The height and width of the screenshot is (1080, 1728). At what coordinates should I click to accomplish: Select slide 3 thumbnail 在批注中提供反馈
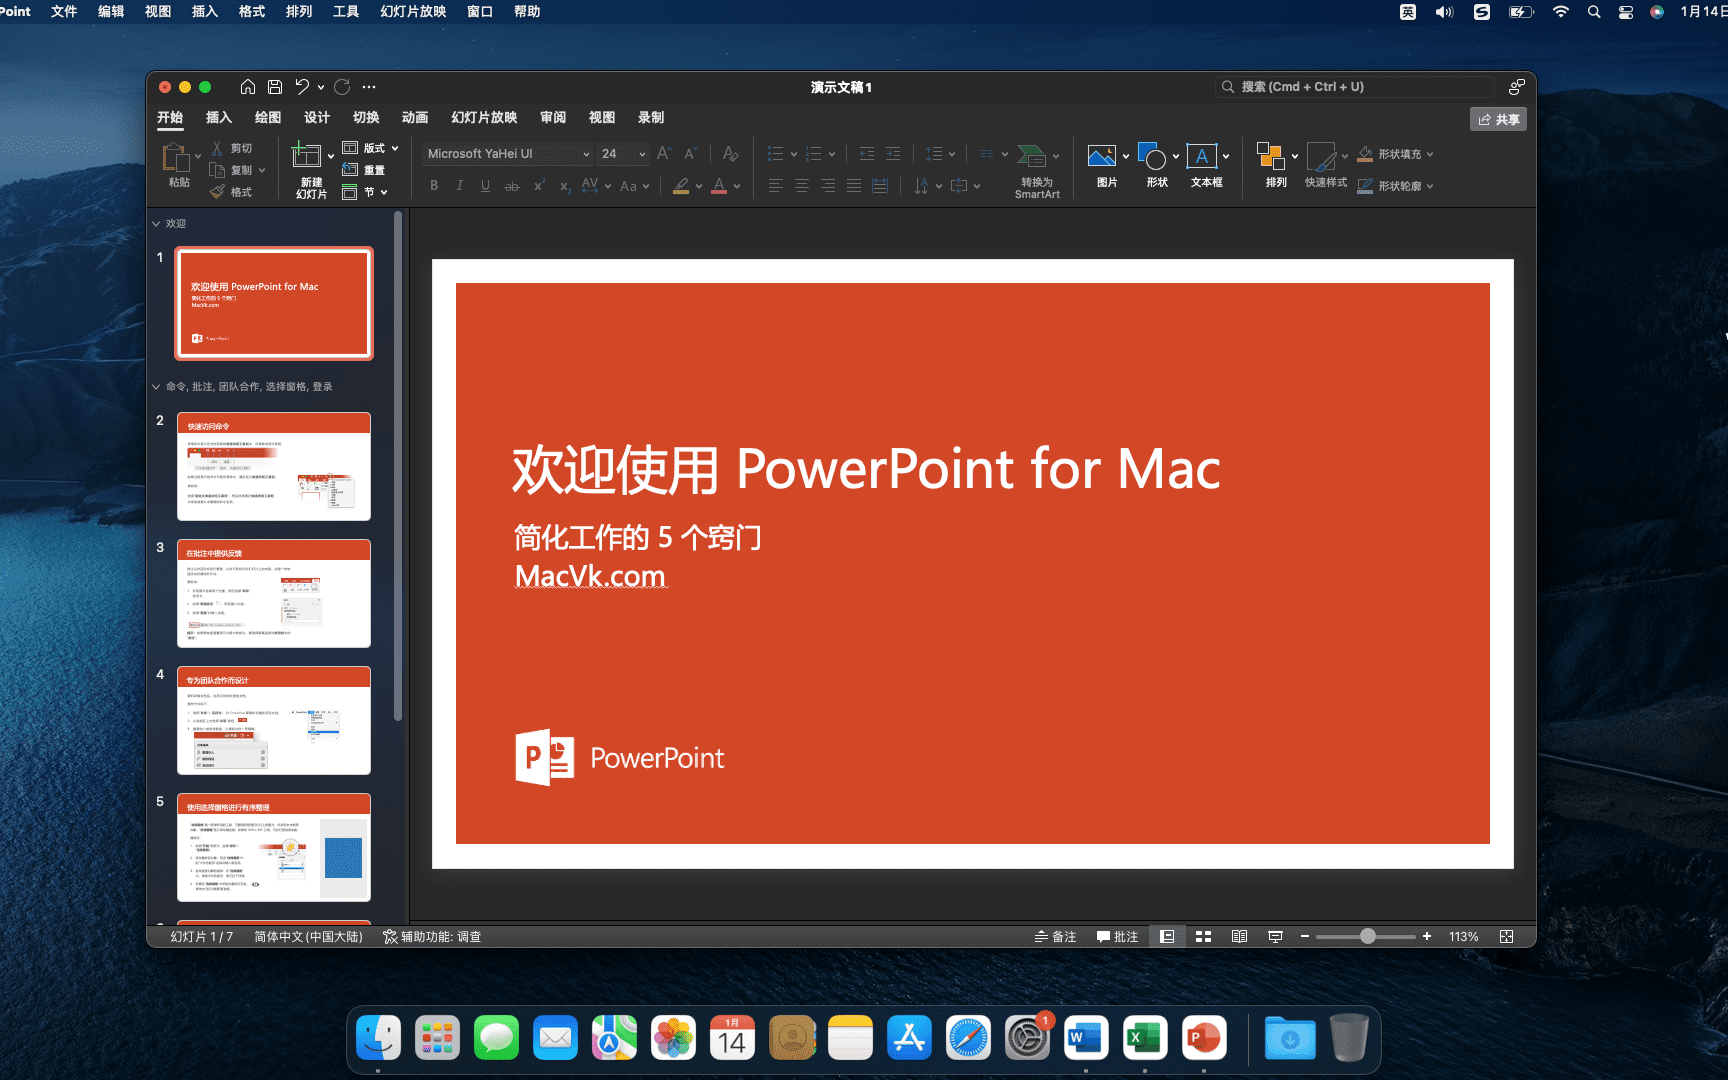[x=274, y=594]
